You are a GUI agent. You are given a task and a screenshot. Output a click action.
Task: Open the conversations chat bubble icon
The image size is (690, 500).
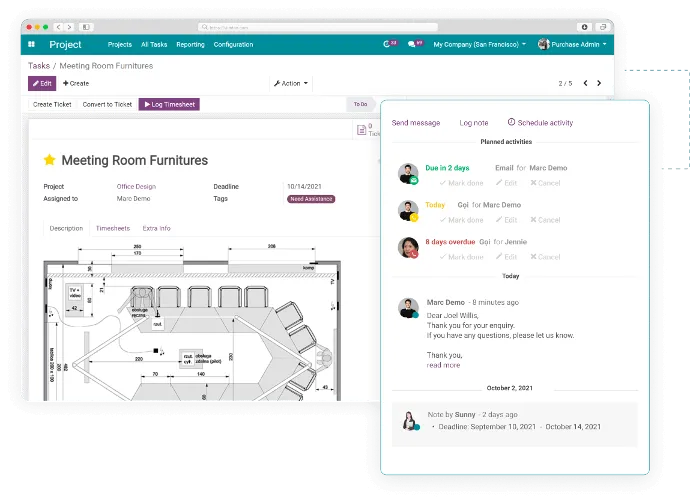pos(411,44)
